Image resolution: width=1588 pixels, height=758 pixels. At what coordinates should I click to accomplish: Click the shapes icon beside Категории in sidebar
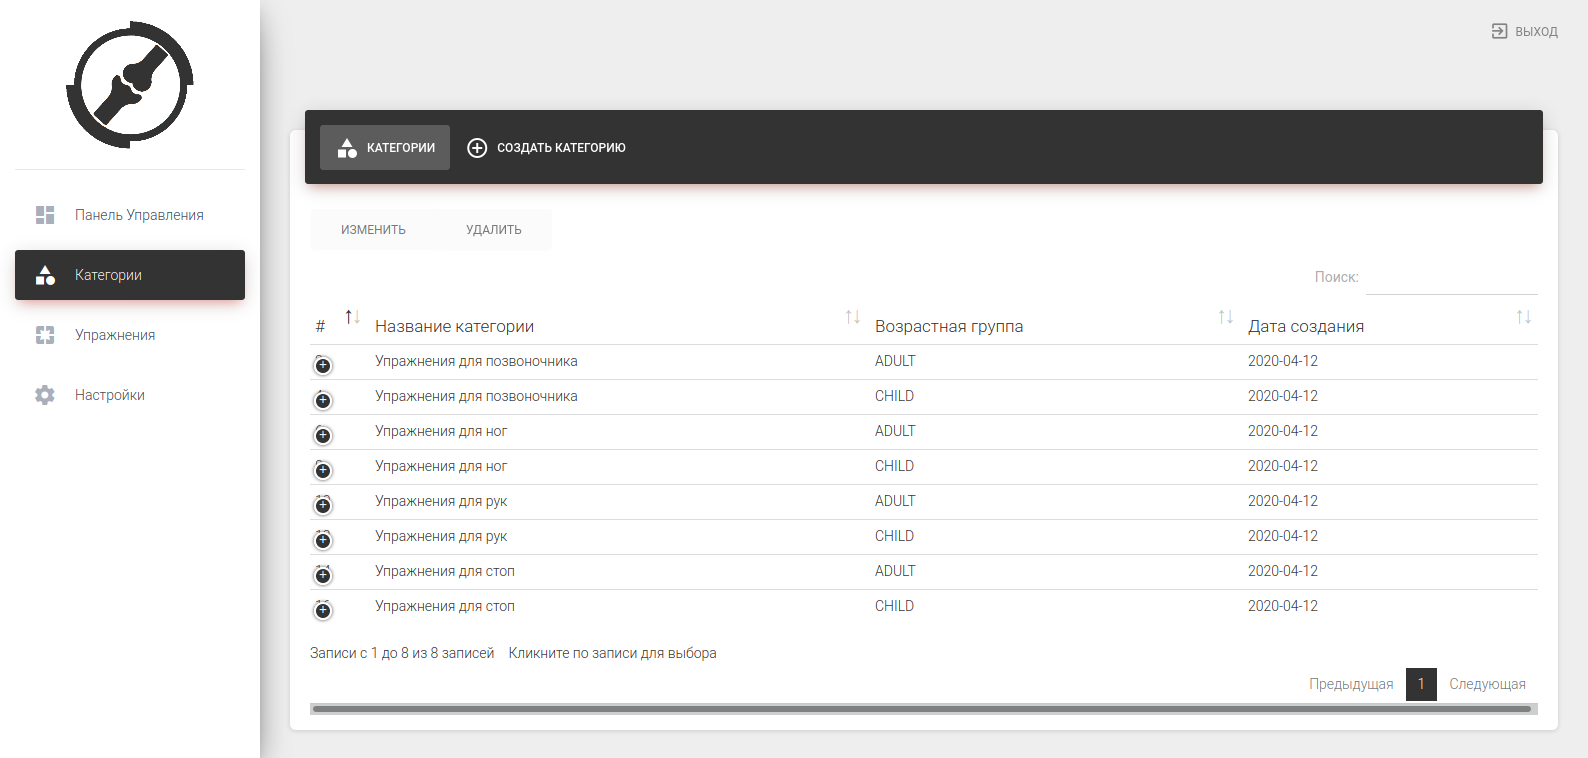tap(45, 275)
